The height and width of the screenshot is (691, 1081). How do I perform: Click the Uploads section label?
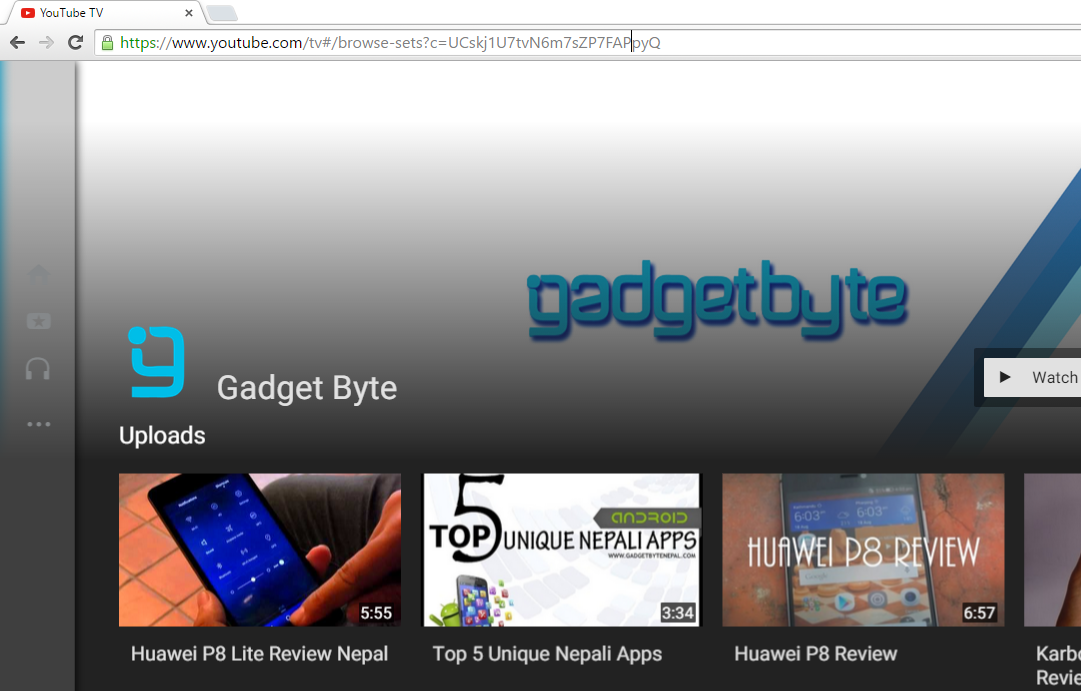coord(161,435)
